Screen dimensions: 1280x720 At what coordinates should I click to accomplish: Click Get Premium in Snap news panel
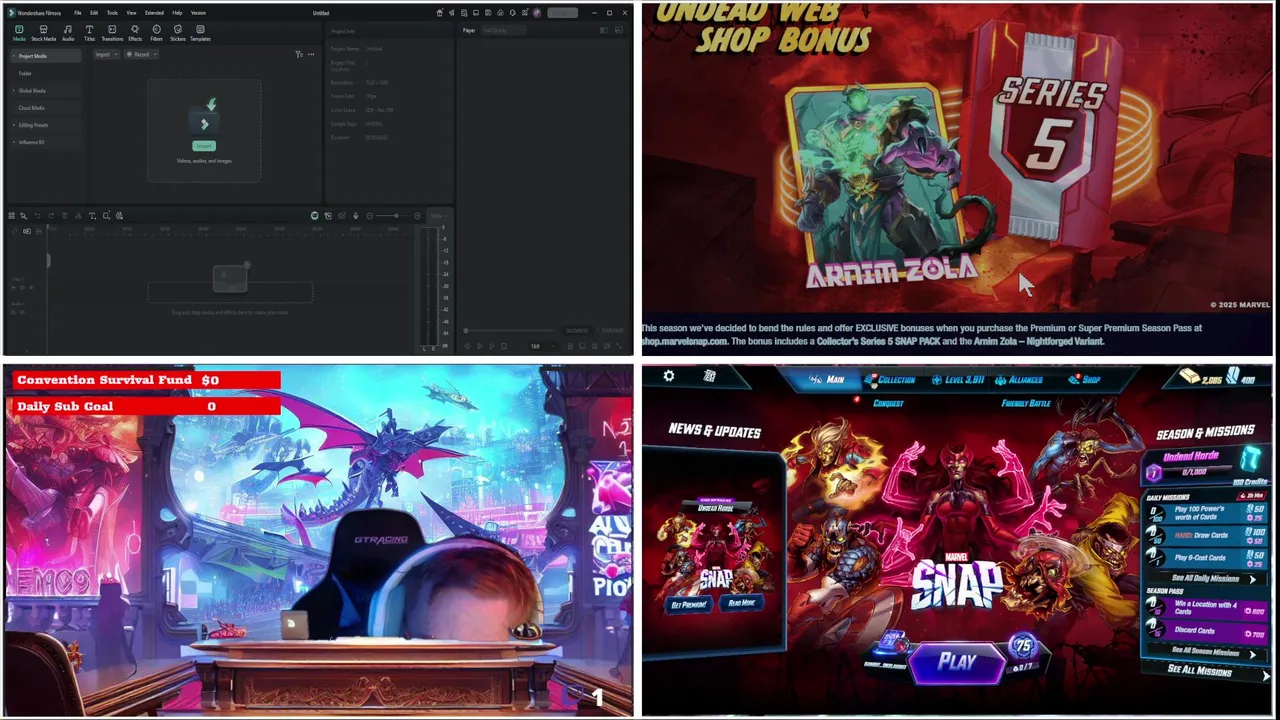689,604
